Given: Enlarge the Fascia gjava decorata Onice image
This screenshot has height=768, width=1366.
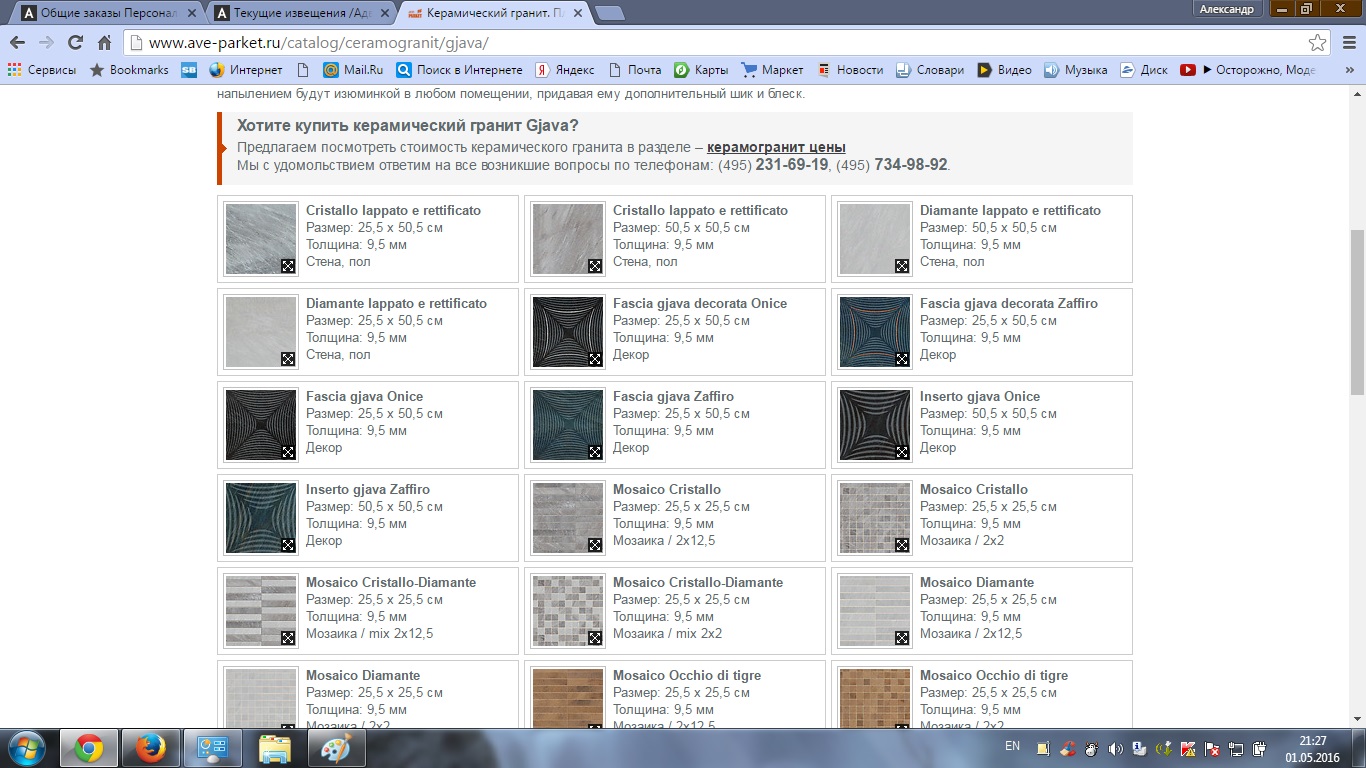Looking at the screenshot, I should click(595, 359).
